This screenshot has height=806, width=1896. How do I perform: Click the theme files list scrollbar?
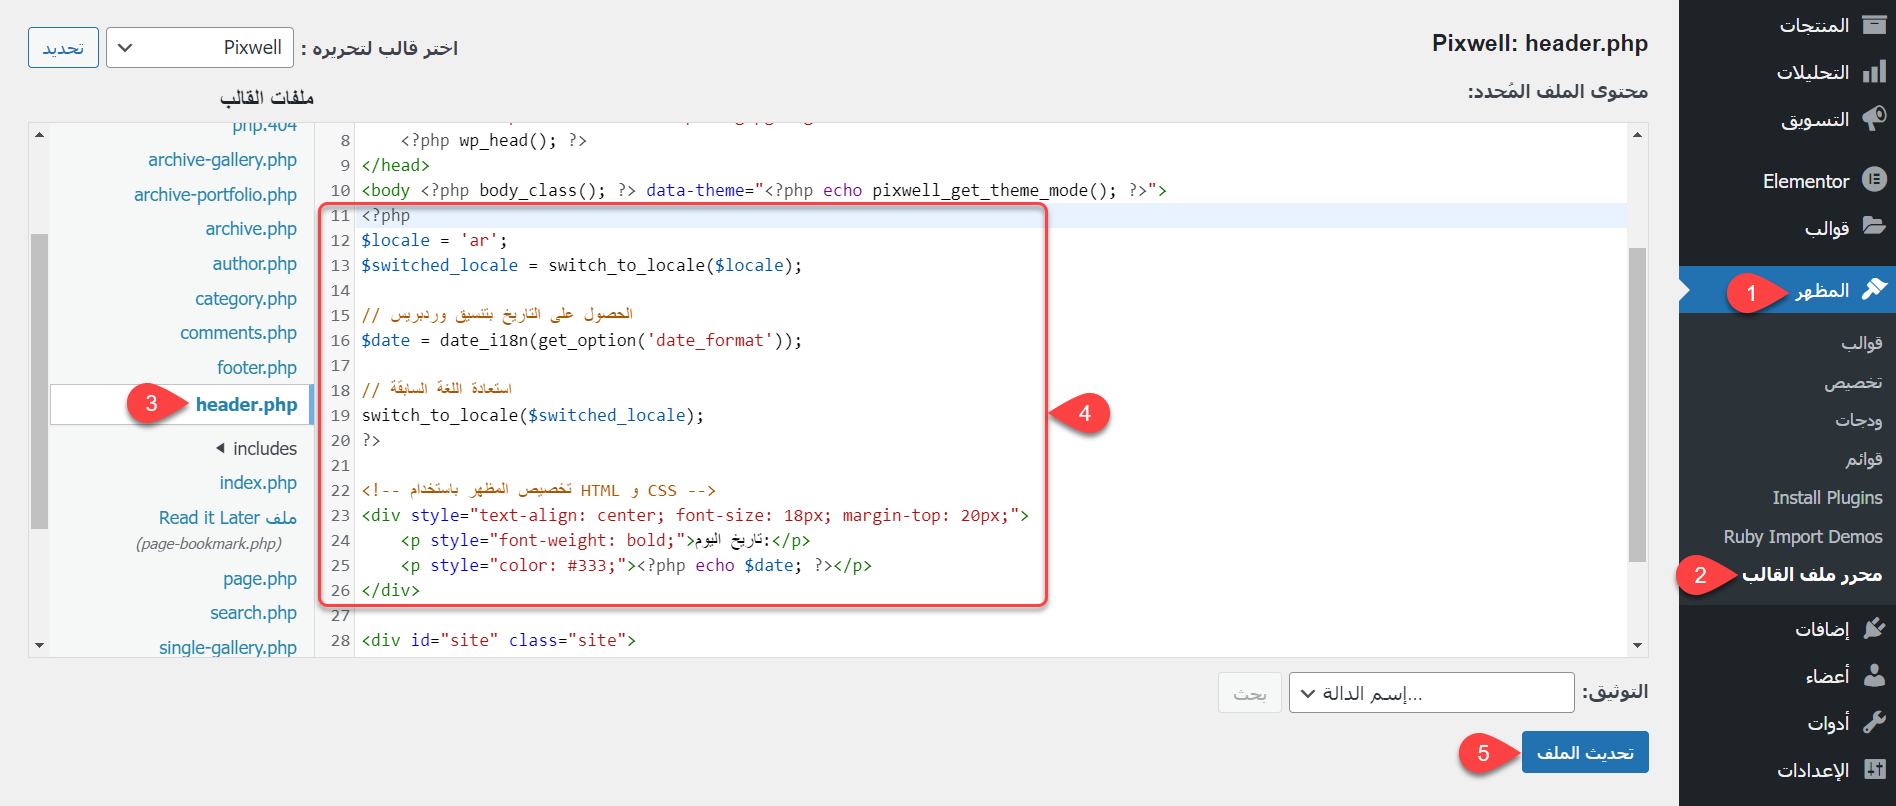[x=39, y=380]
